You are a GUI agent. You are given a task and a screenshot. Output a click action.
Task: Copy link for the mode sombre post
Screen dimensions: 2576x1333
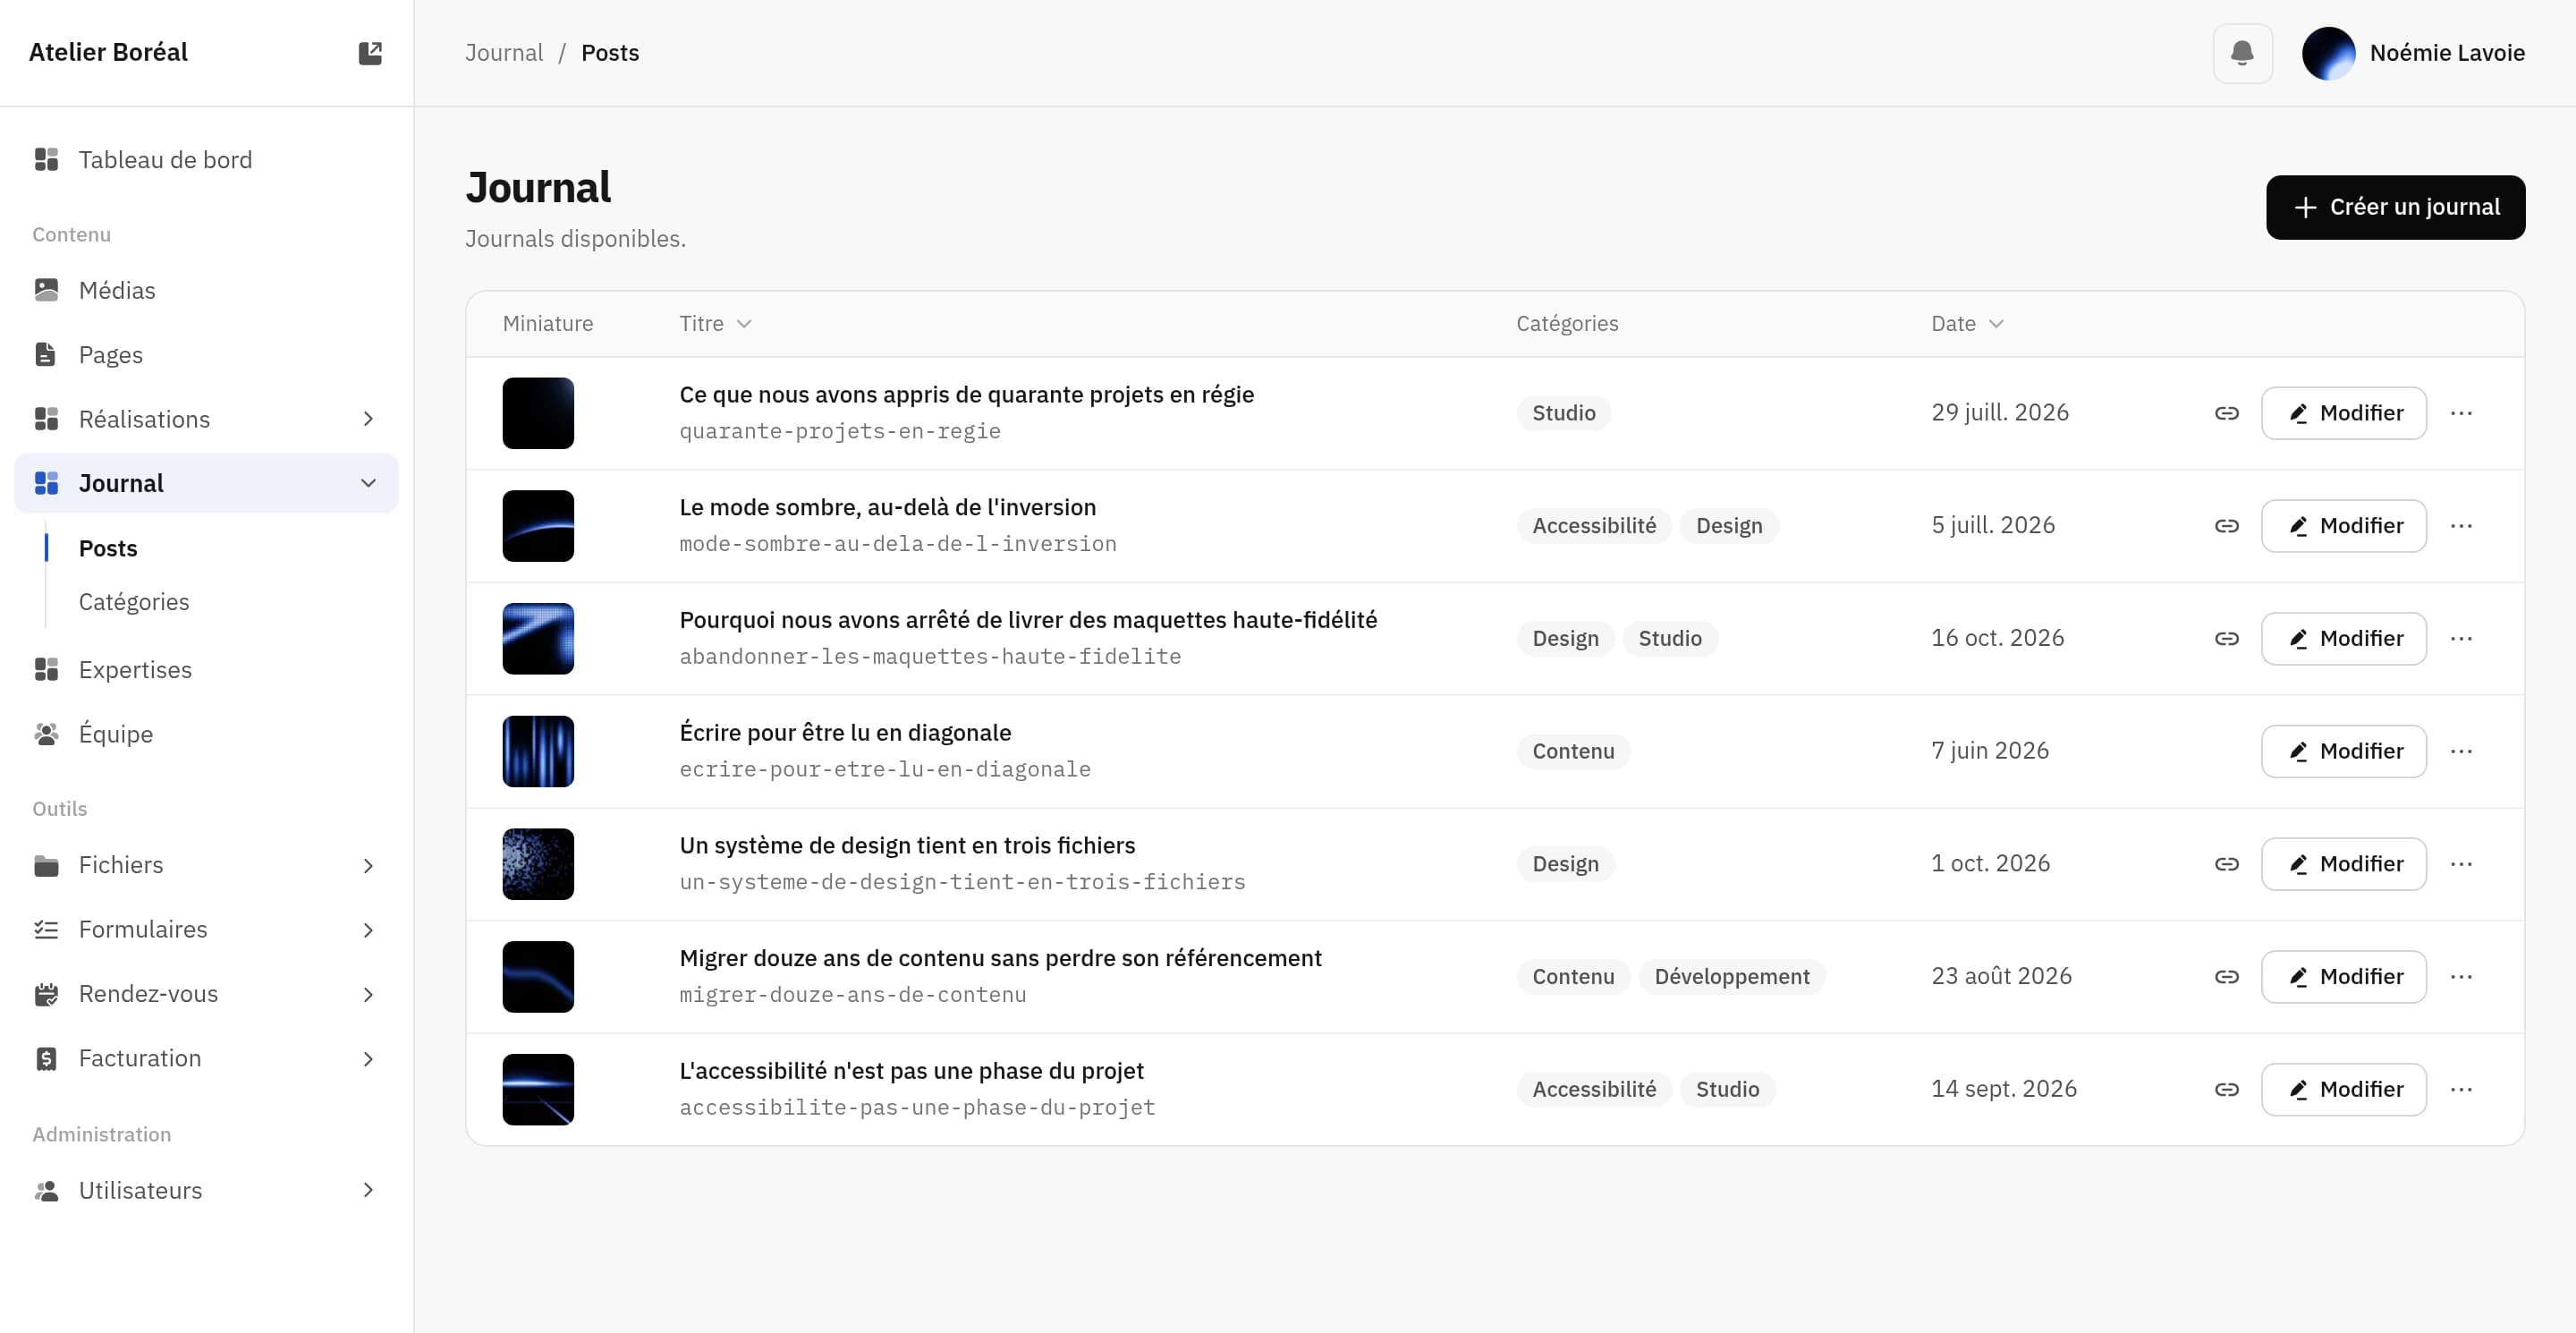point(2226,526)
